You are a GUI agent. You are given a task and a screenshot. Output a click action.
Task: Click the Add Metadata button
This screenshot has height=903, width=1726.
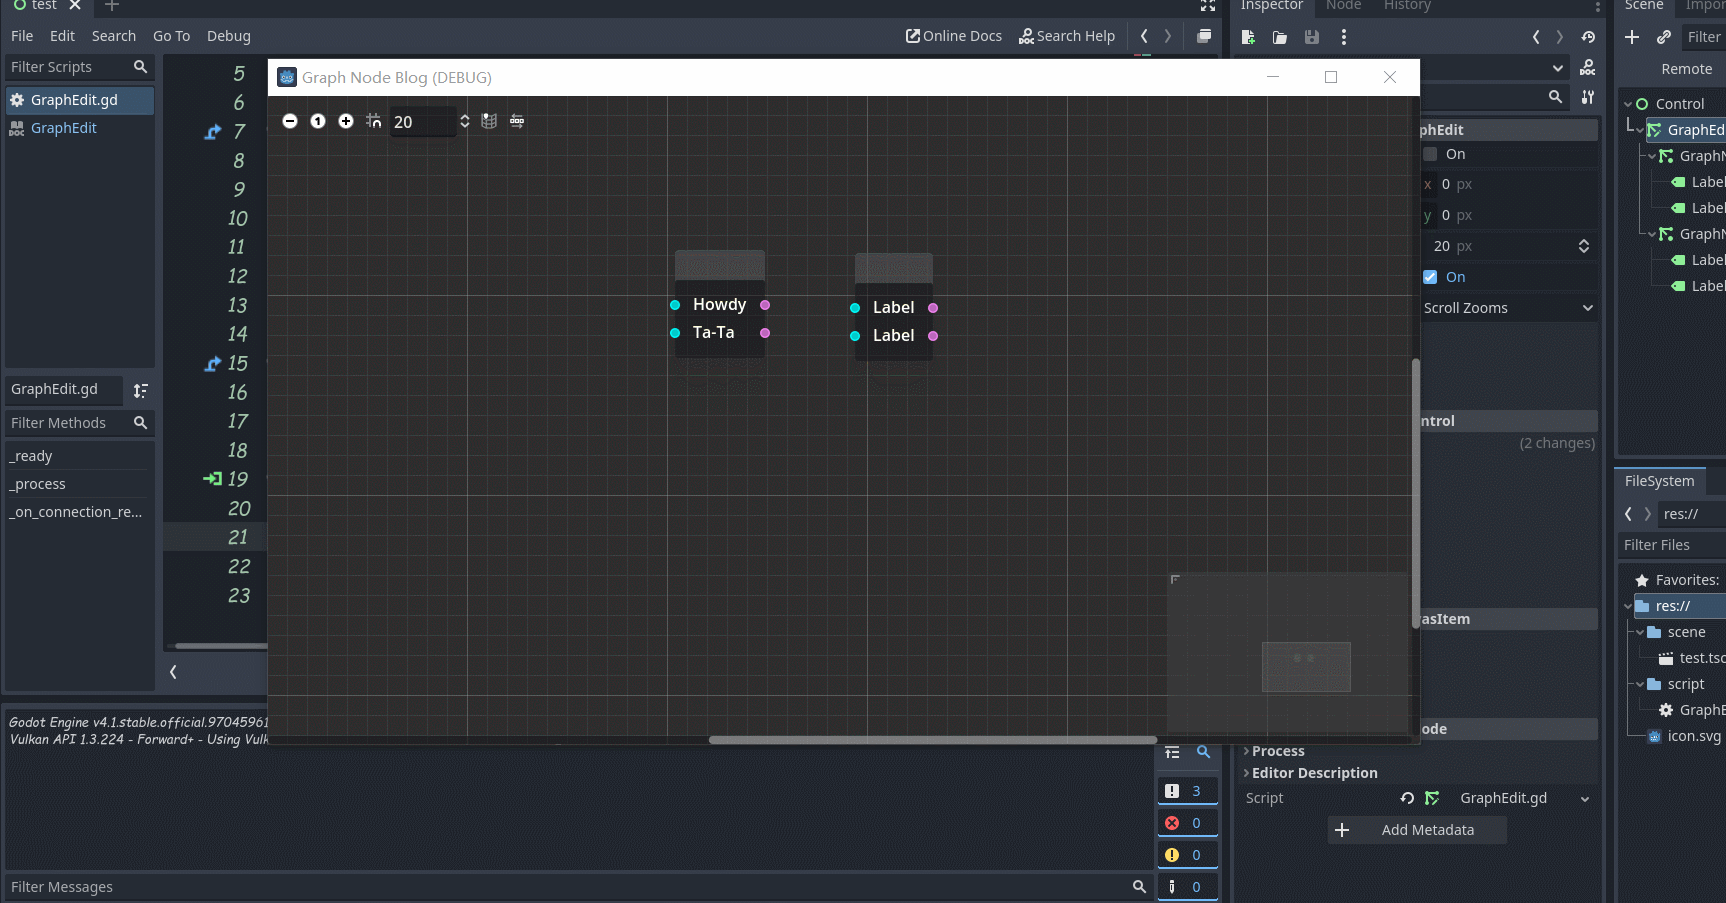tap(1417, 830)
